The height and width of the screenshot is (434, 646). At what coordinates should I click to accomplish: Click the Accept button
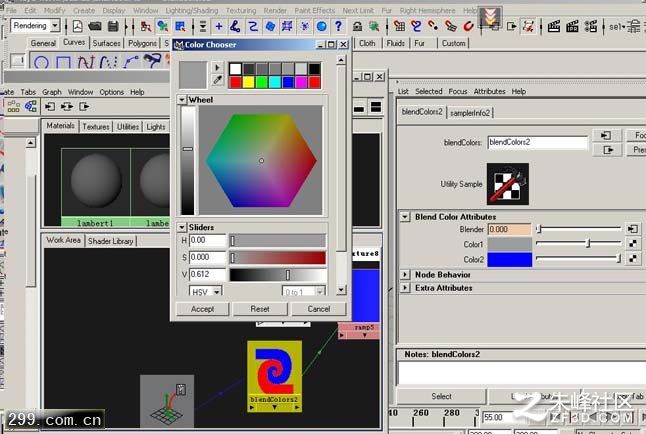pos(202,309)
